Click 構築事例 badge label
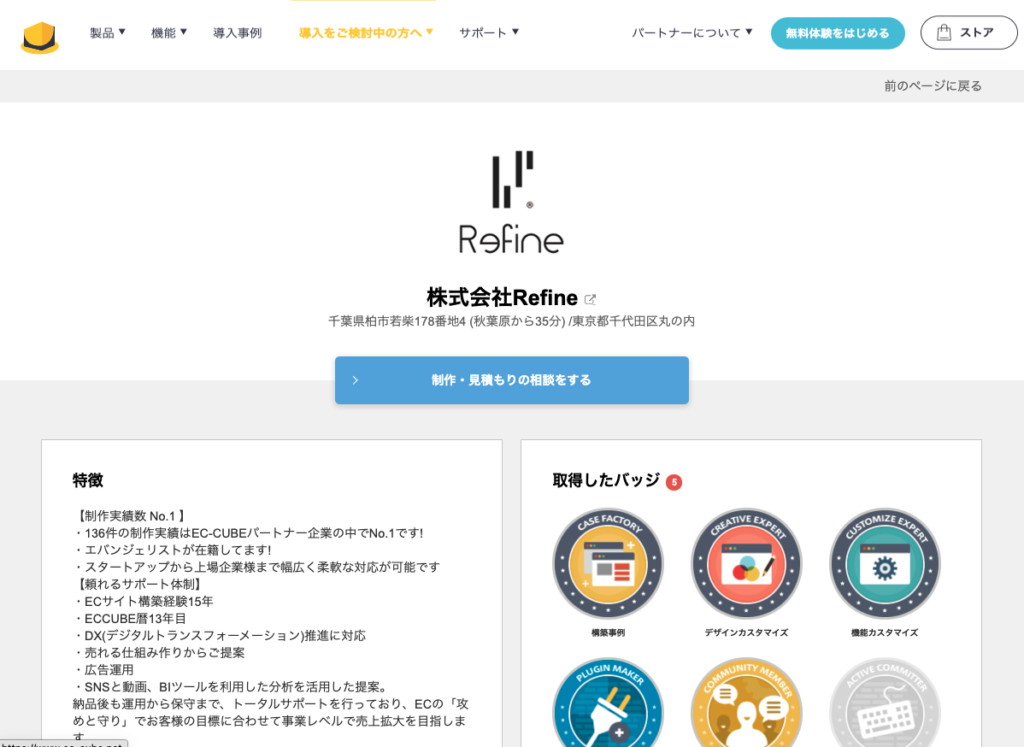Viewport: 1024px width, 747px height. [608, 633]
